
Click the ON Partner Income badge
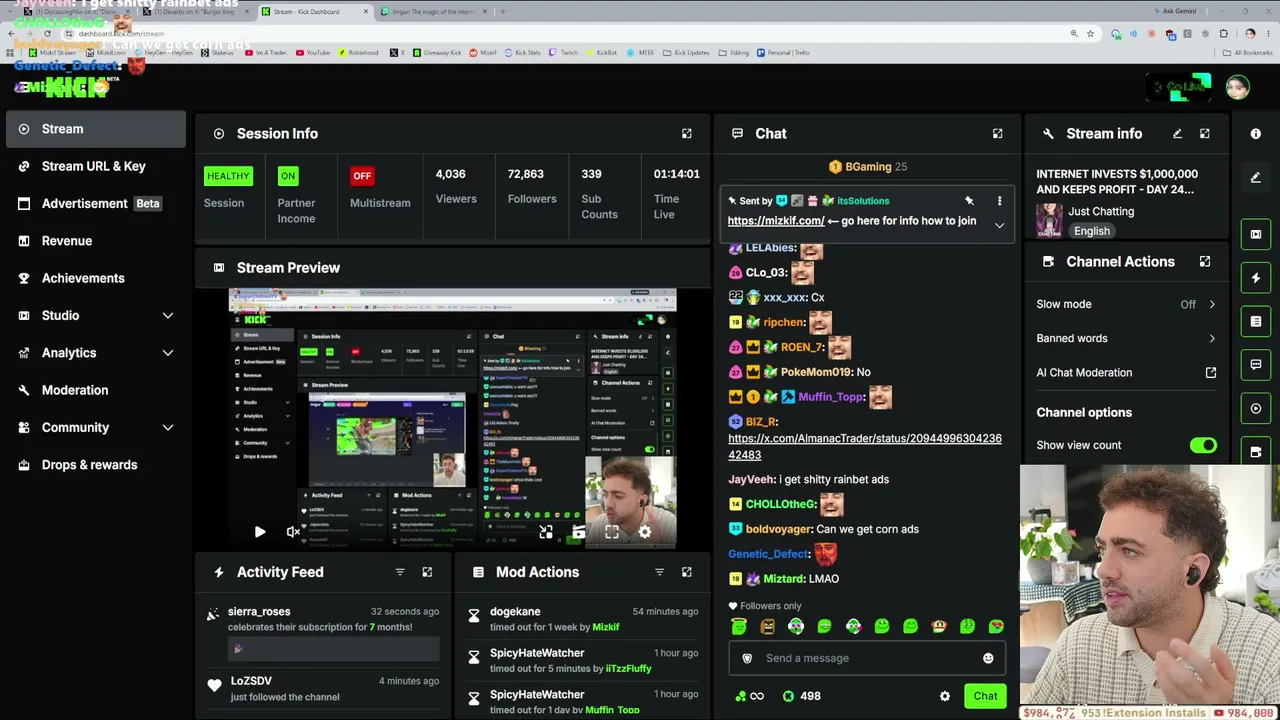(x=288, y=176)
